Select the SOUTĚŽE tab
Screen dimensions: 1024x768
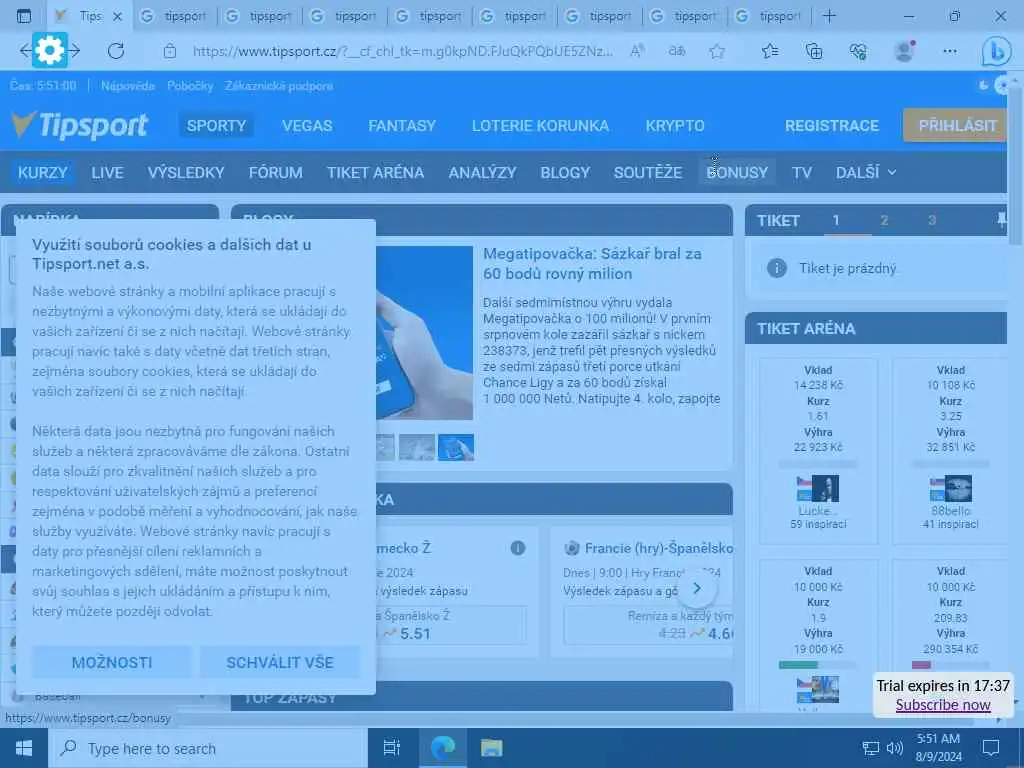(648, 172)
